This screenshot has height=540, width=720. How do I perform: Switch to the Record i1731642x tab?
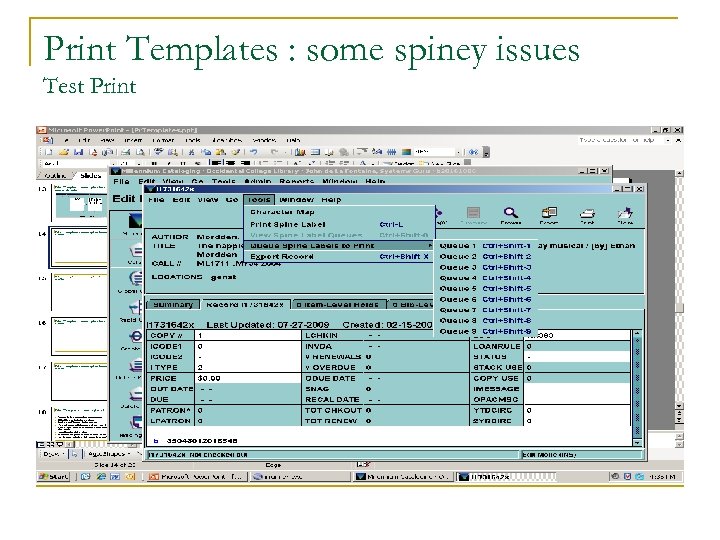(245, 304)
